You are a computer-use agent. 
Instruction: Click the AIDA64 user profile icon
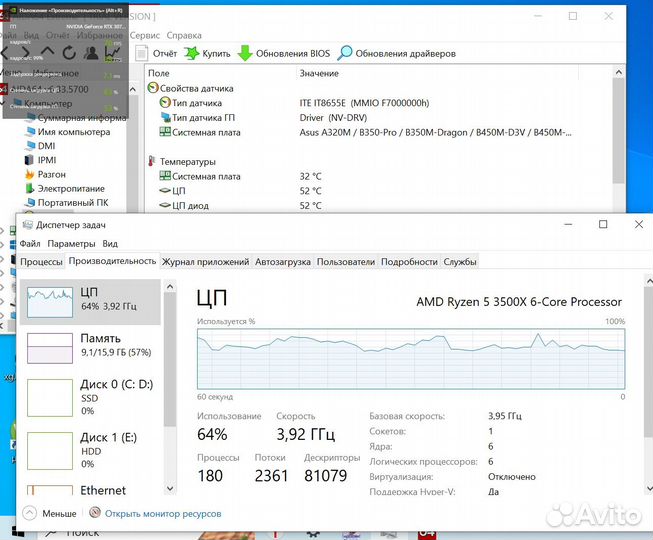[91, 53]
